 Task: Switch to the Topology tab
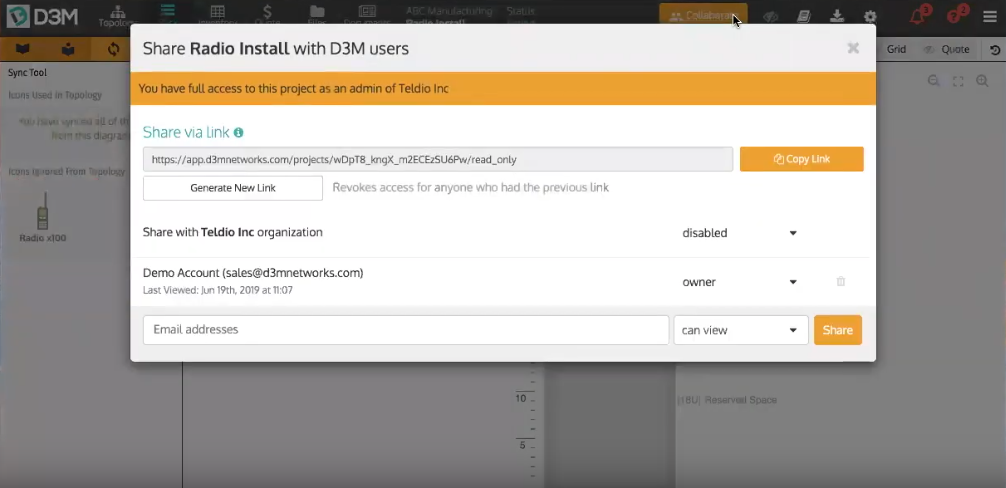pos(118,16)
